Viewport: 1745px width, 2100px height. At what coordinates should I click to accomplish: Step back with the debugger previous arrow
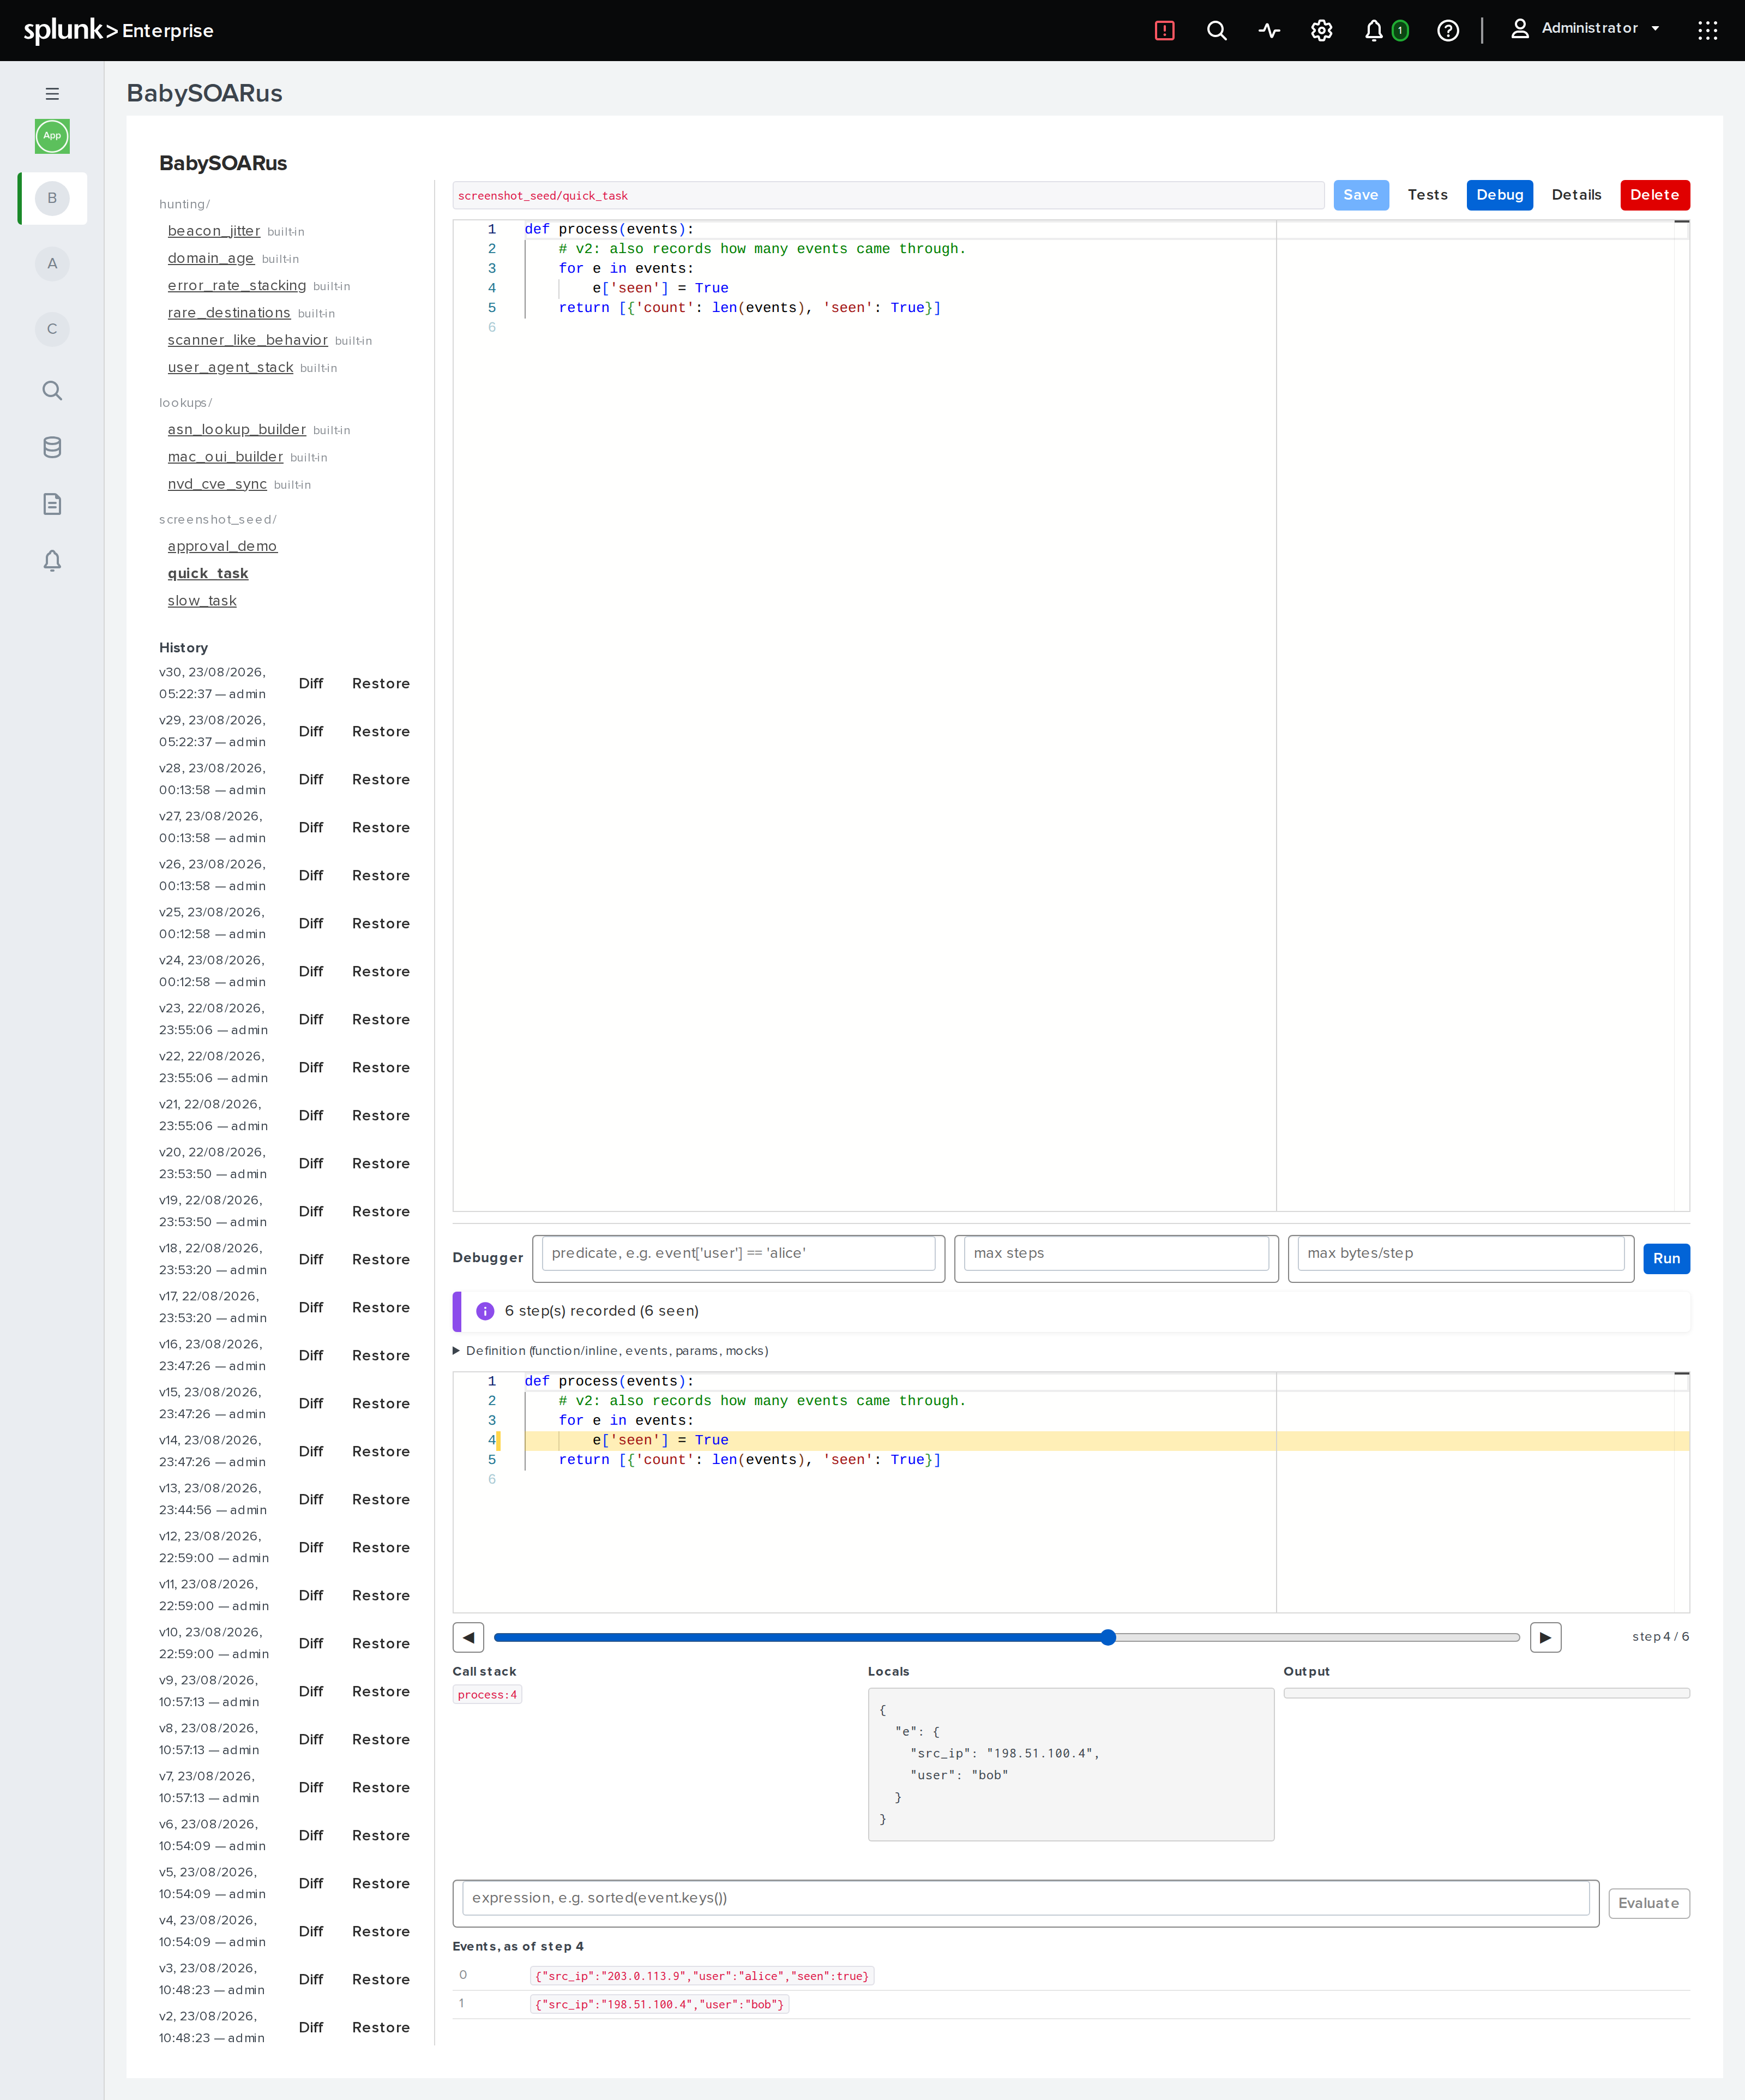pos(468,1637)
